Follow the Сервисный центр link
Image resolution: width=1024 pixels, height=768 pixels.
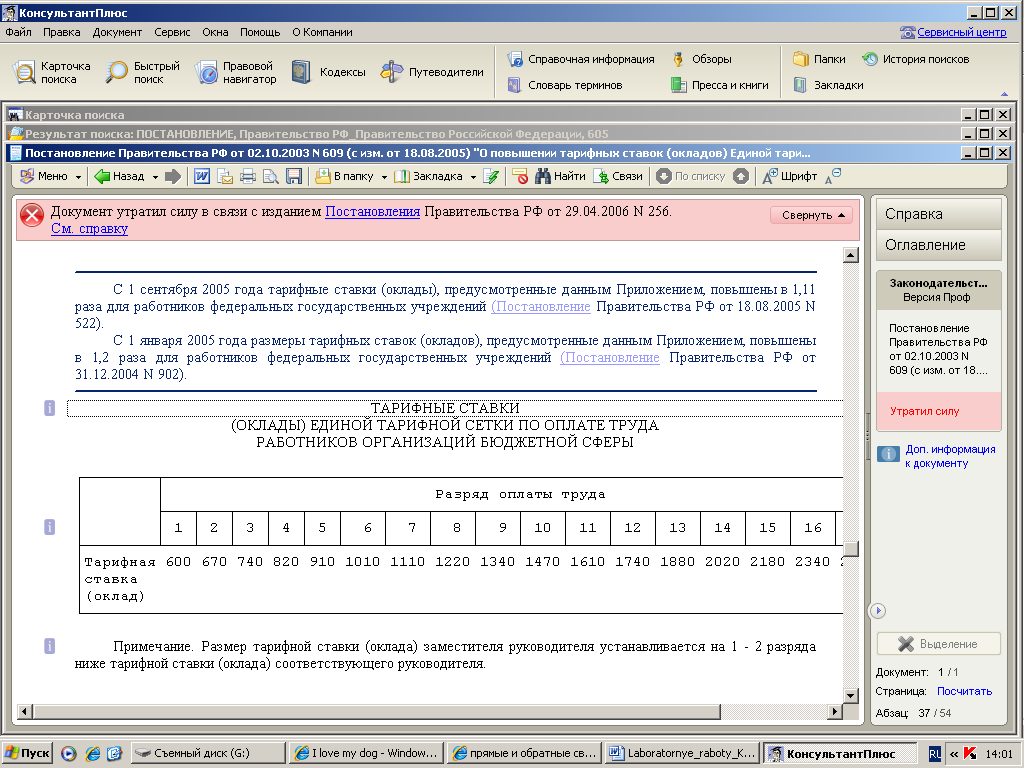(x=961, y=32)
